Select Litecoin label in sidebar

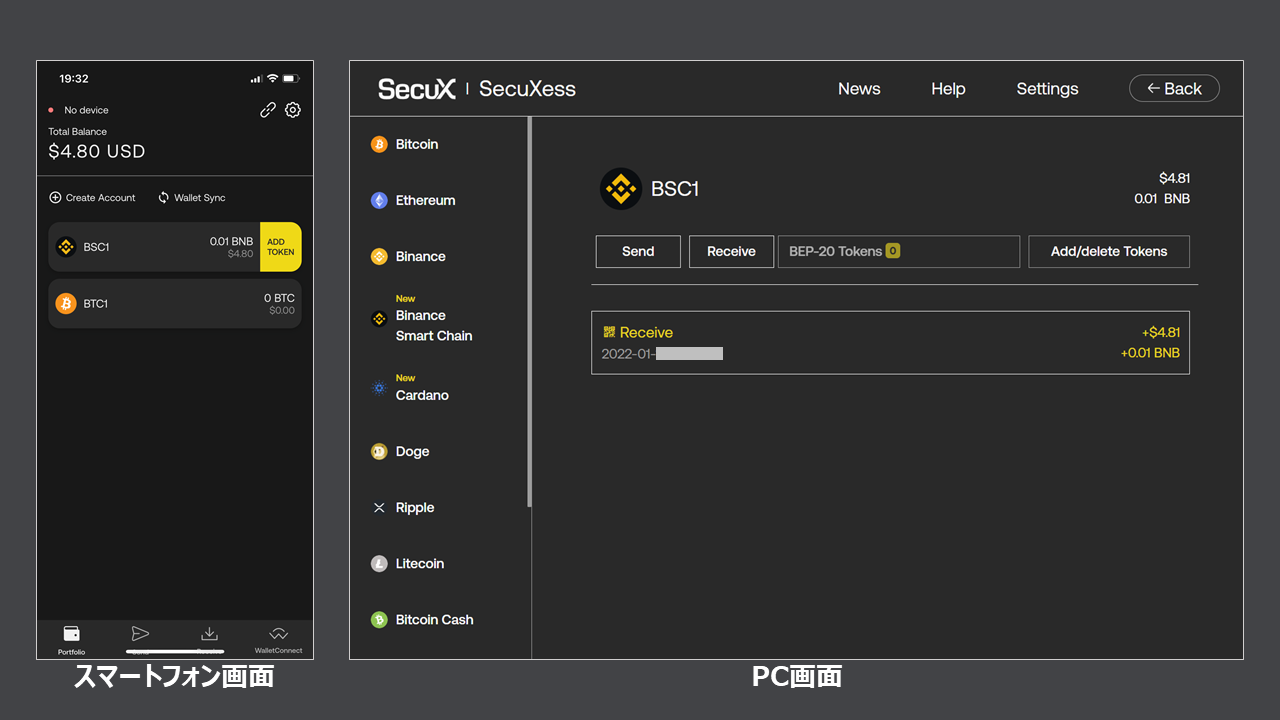(420, 564)
